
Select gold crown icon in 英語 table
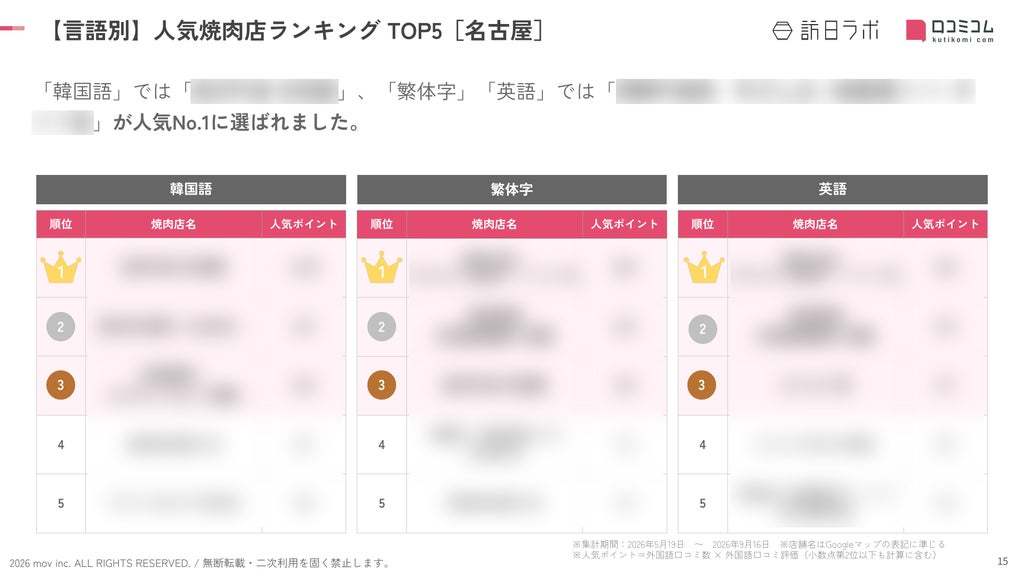click(703, 267)
